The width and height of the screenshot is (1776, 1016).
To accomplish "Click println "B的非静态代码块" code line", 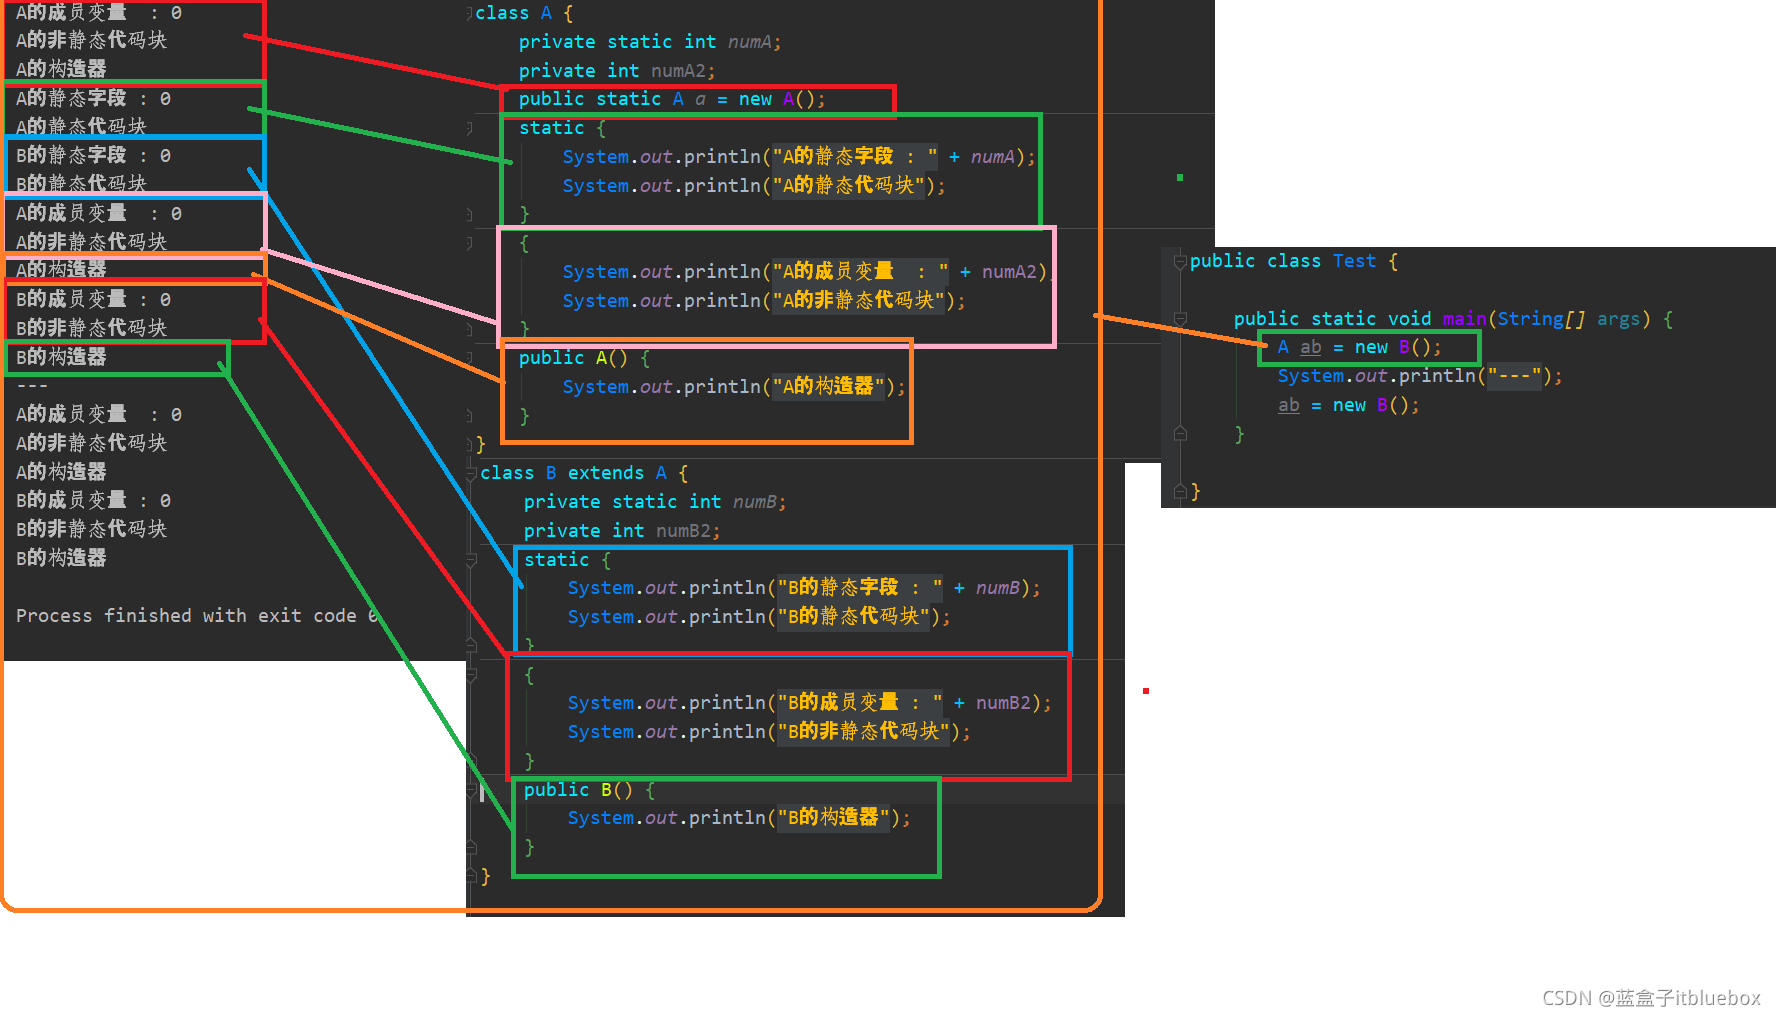I will [x=770, y=732].
